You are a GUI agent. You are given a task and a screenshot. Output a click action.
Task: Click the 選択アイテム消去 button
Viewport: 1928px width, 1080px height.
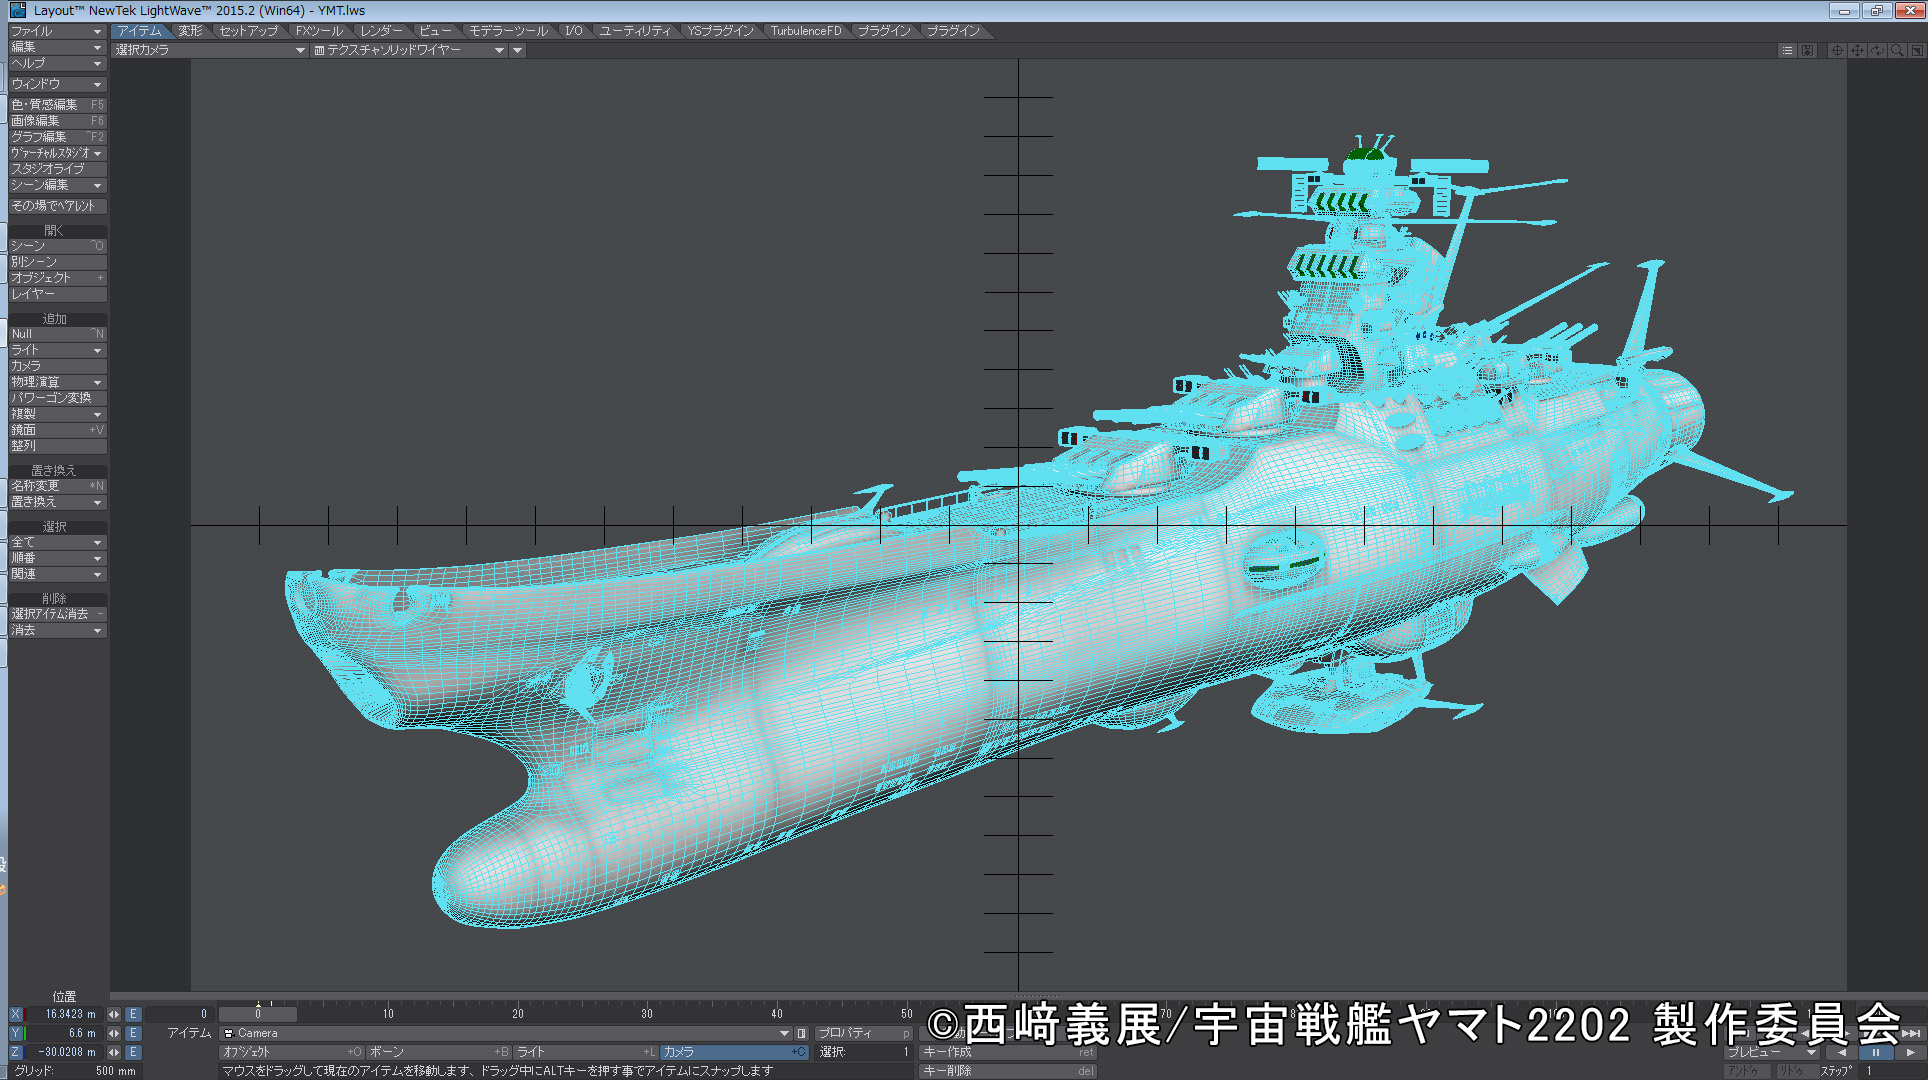point(57,614)
